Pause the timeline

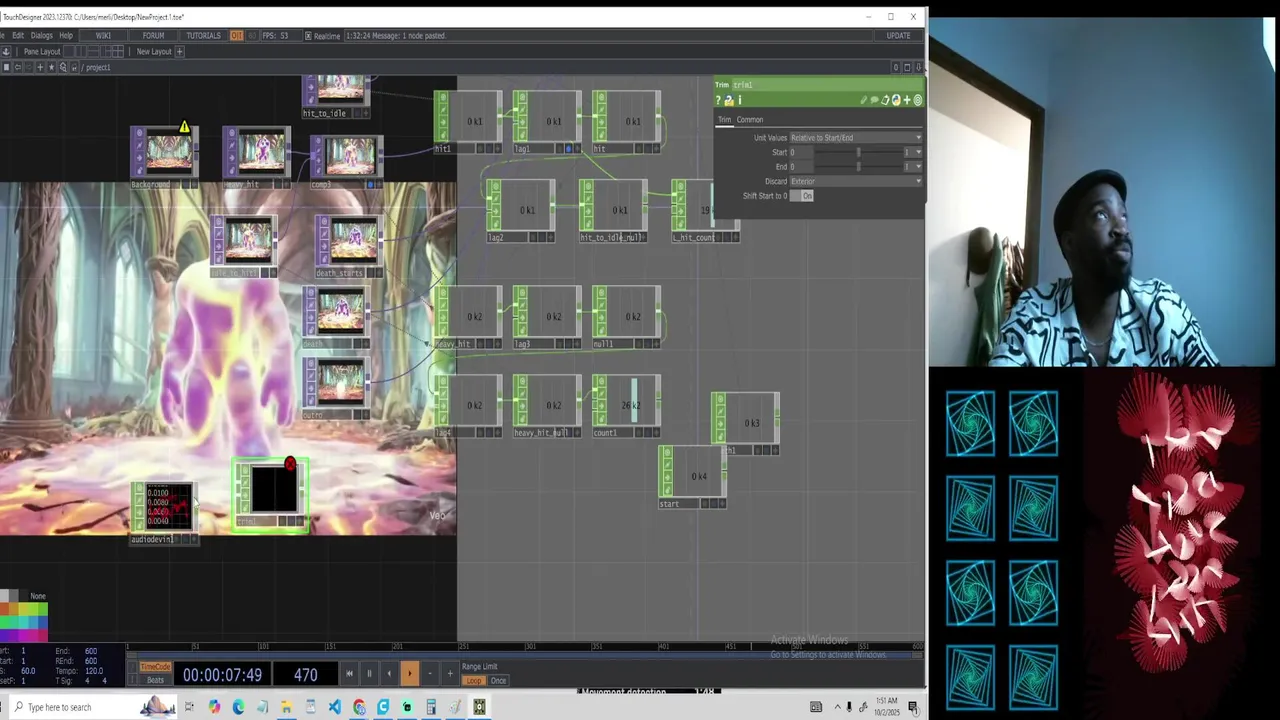(x=369, y=674)
